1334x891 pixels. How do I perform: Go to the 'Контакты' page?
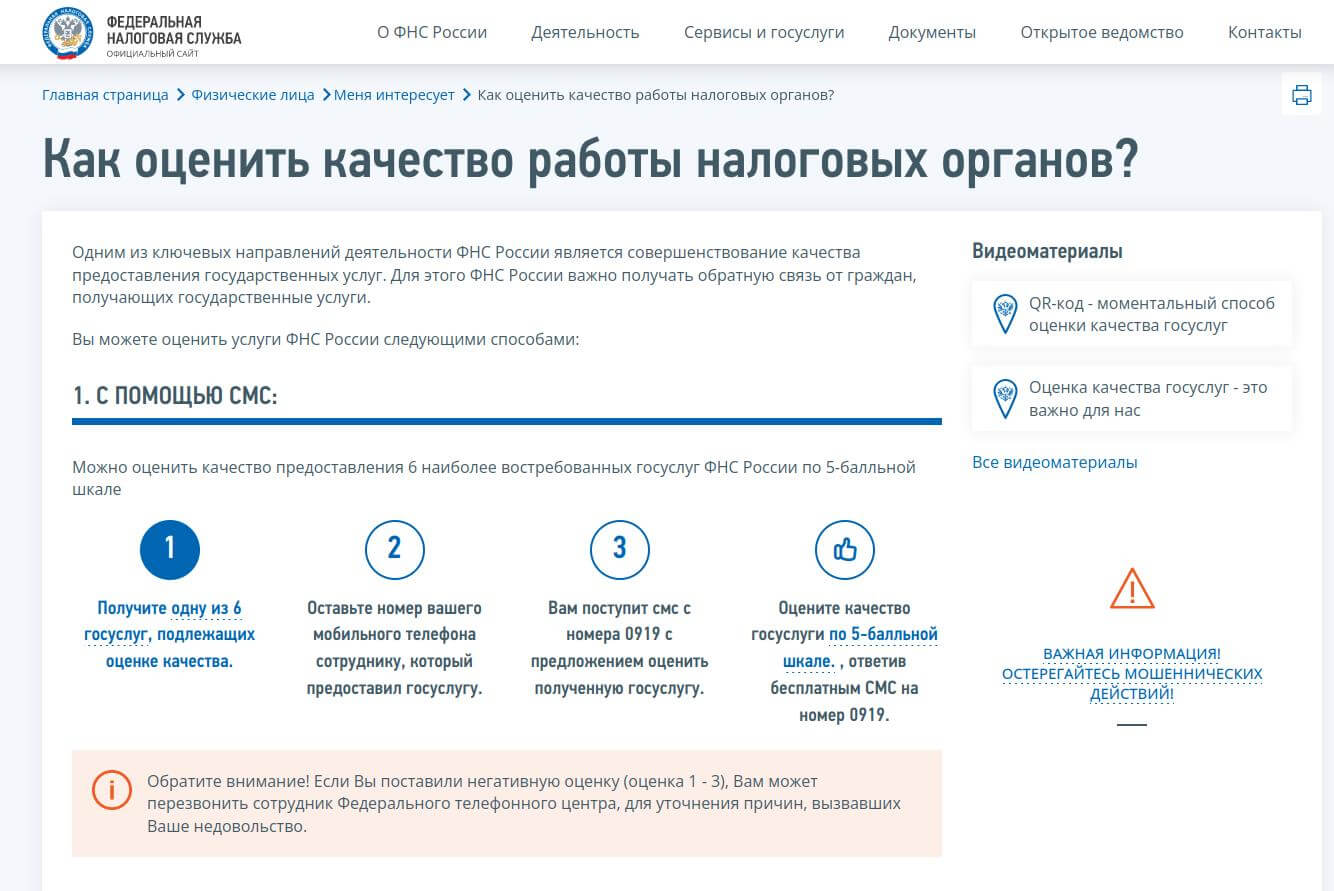[1264, 32]
